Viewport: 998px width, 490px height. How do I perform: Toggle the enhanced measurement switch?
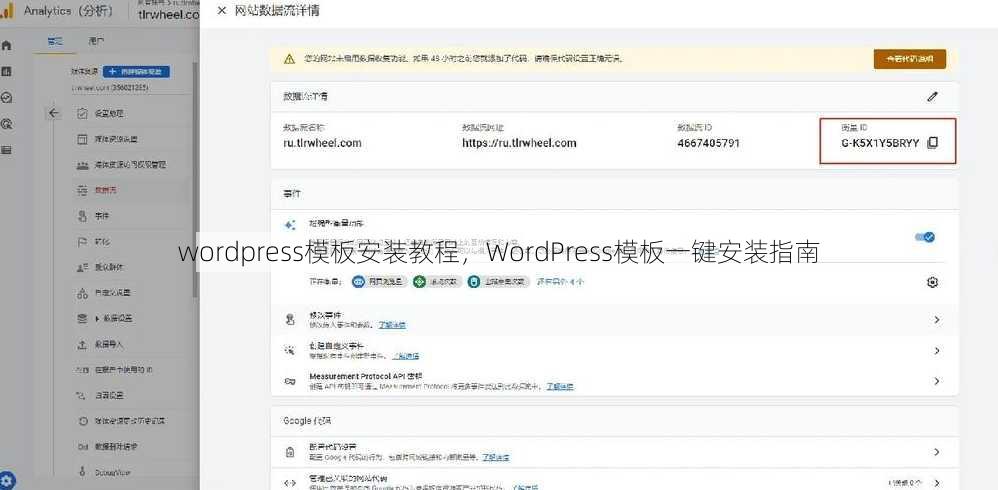pos(925,237)
